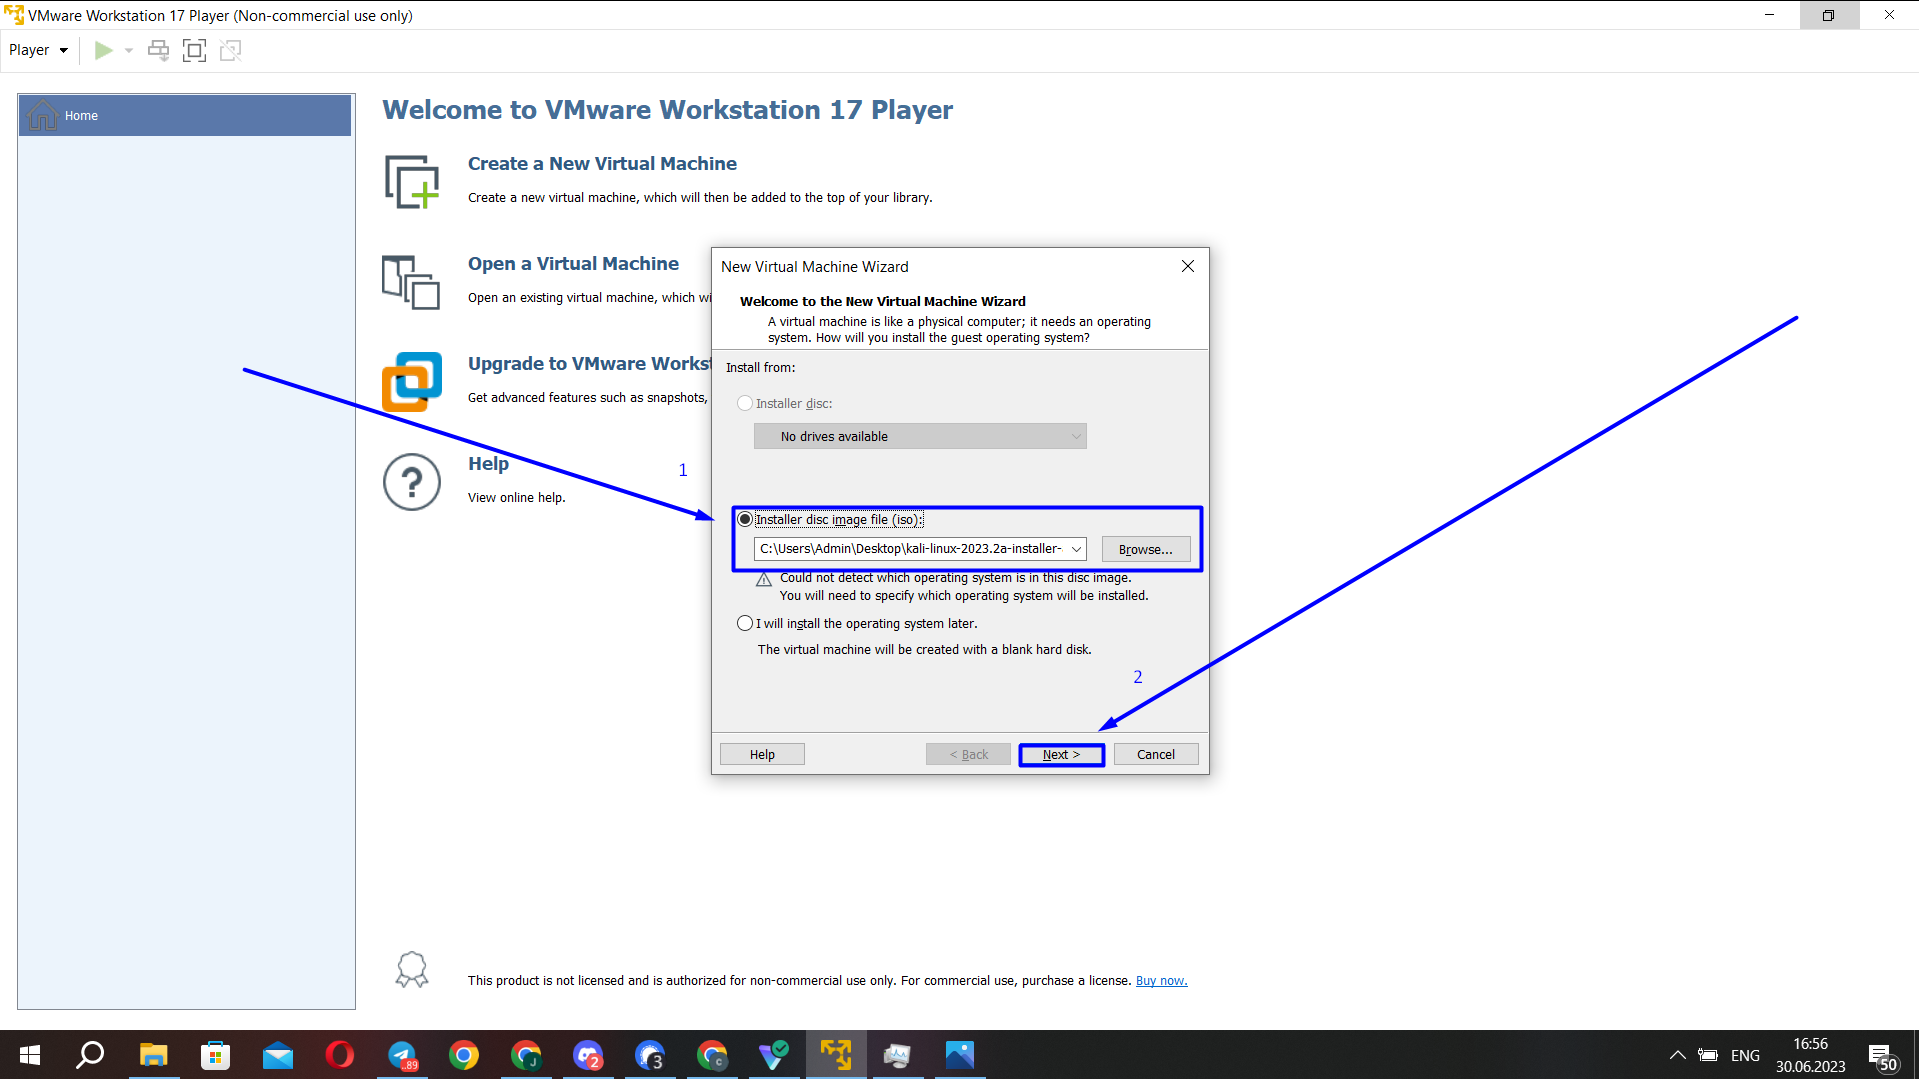Image resolution: width=1919 pixels, height=1079 pixels.
Task: Select Home in the library sidebar
Action: [x=185, y=115]
